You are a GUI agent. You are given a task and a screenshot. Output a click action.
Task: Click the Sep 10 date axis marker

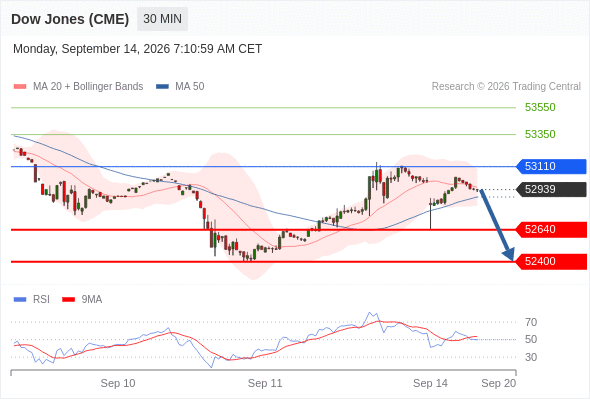[118, 383]
